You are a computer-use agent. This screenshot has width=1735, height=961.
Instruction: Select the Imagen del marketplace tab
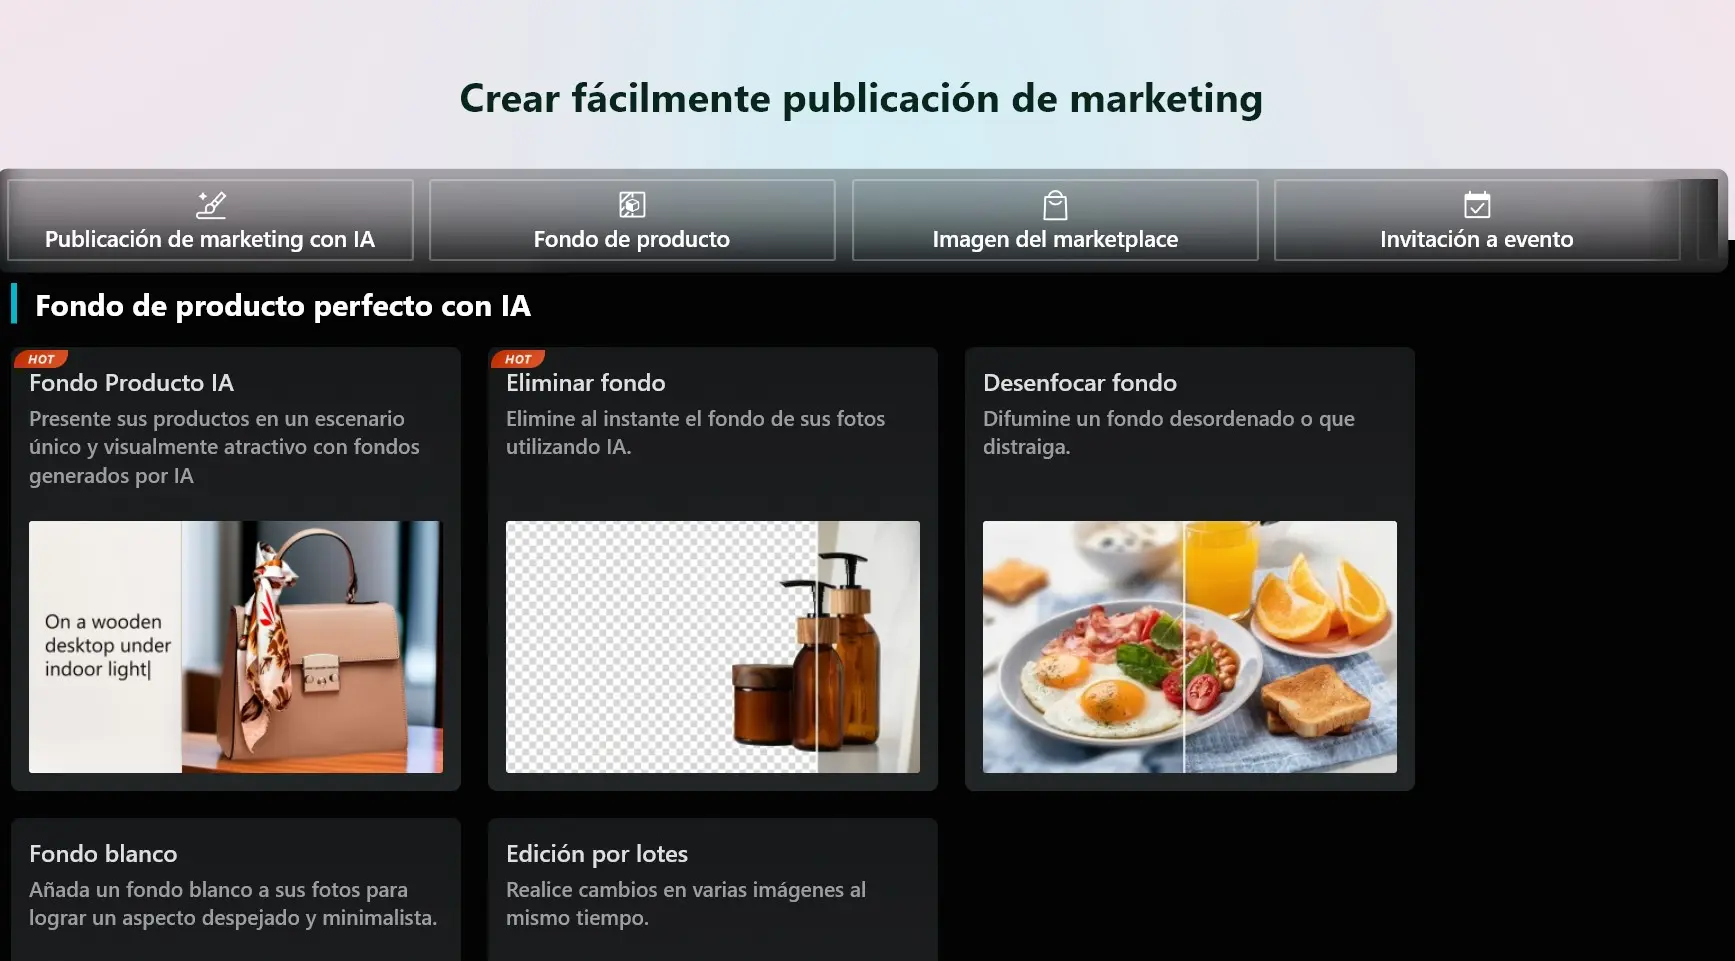1055,220
